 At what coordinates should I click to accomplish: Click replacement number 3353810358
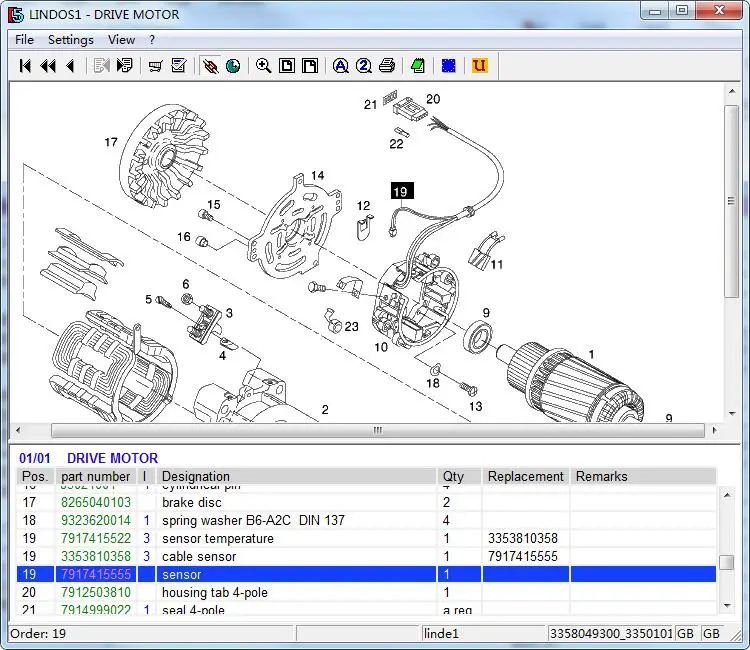[523, 539]
